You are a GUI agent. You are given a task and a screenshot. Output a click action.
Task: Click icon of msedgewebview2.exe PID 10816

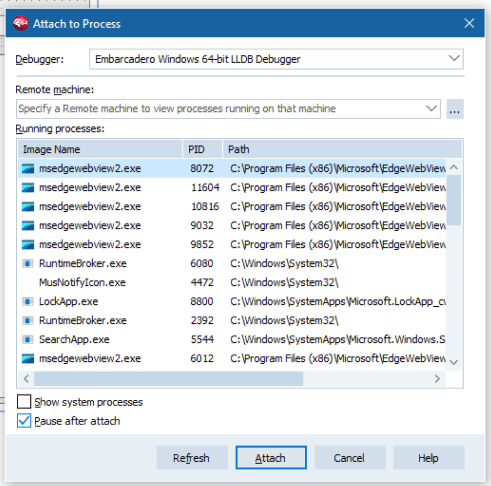(28, 207)
